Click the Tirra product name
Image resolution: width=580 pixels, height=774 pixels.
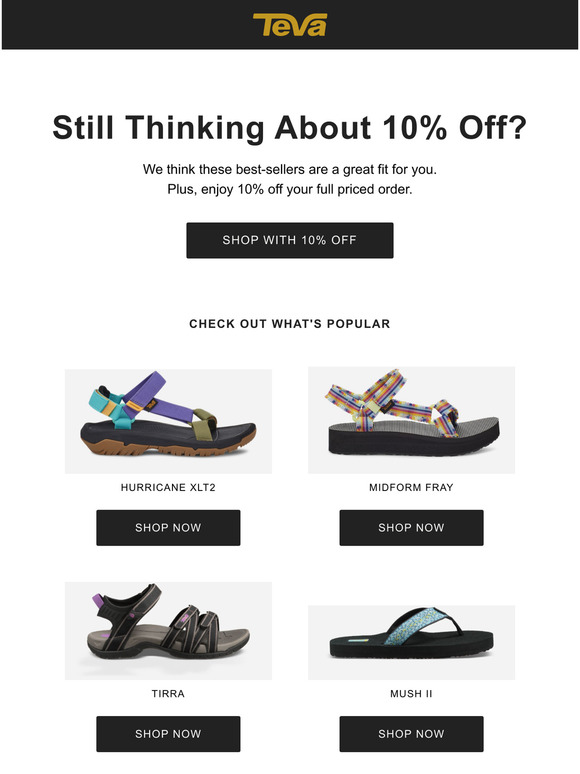pos(168,694)
